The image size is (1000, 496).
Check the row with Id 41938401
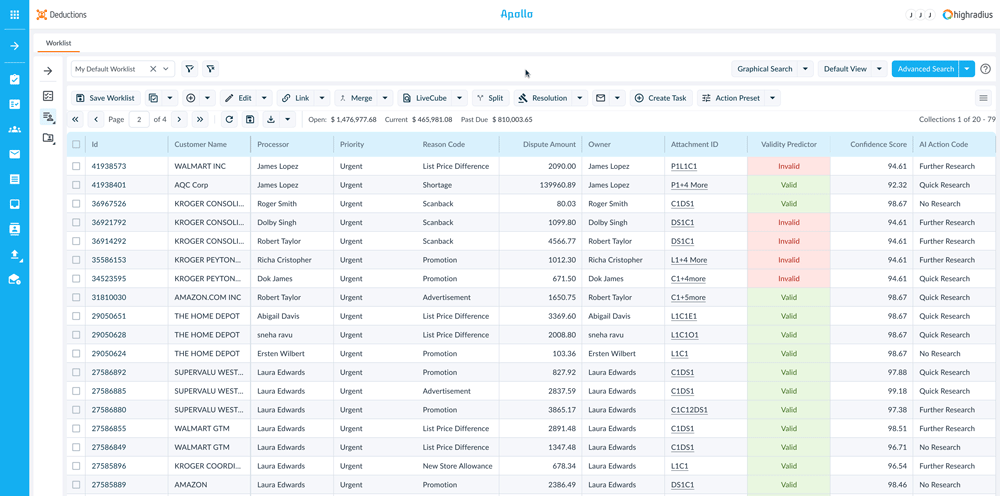click(77, 185)
